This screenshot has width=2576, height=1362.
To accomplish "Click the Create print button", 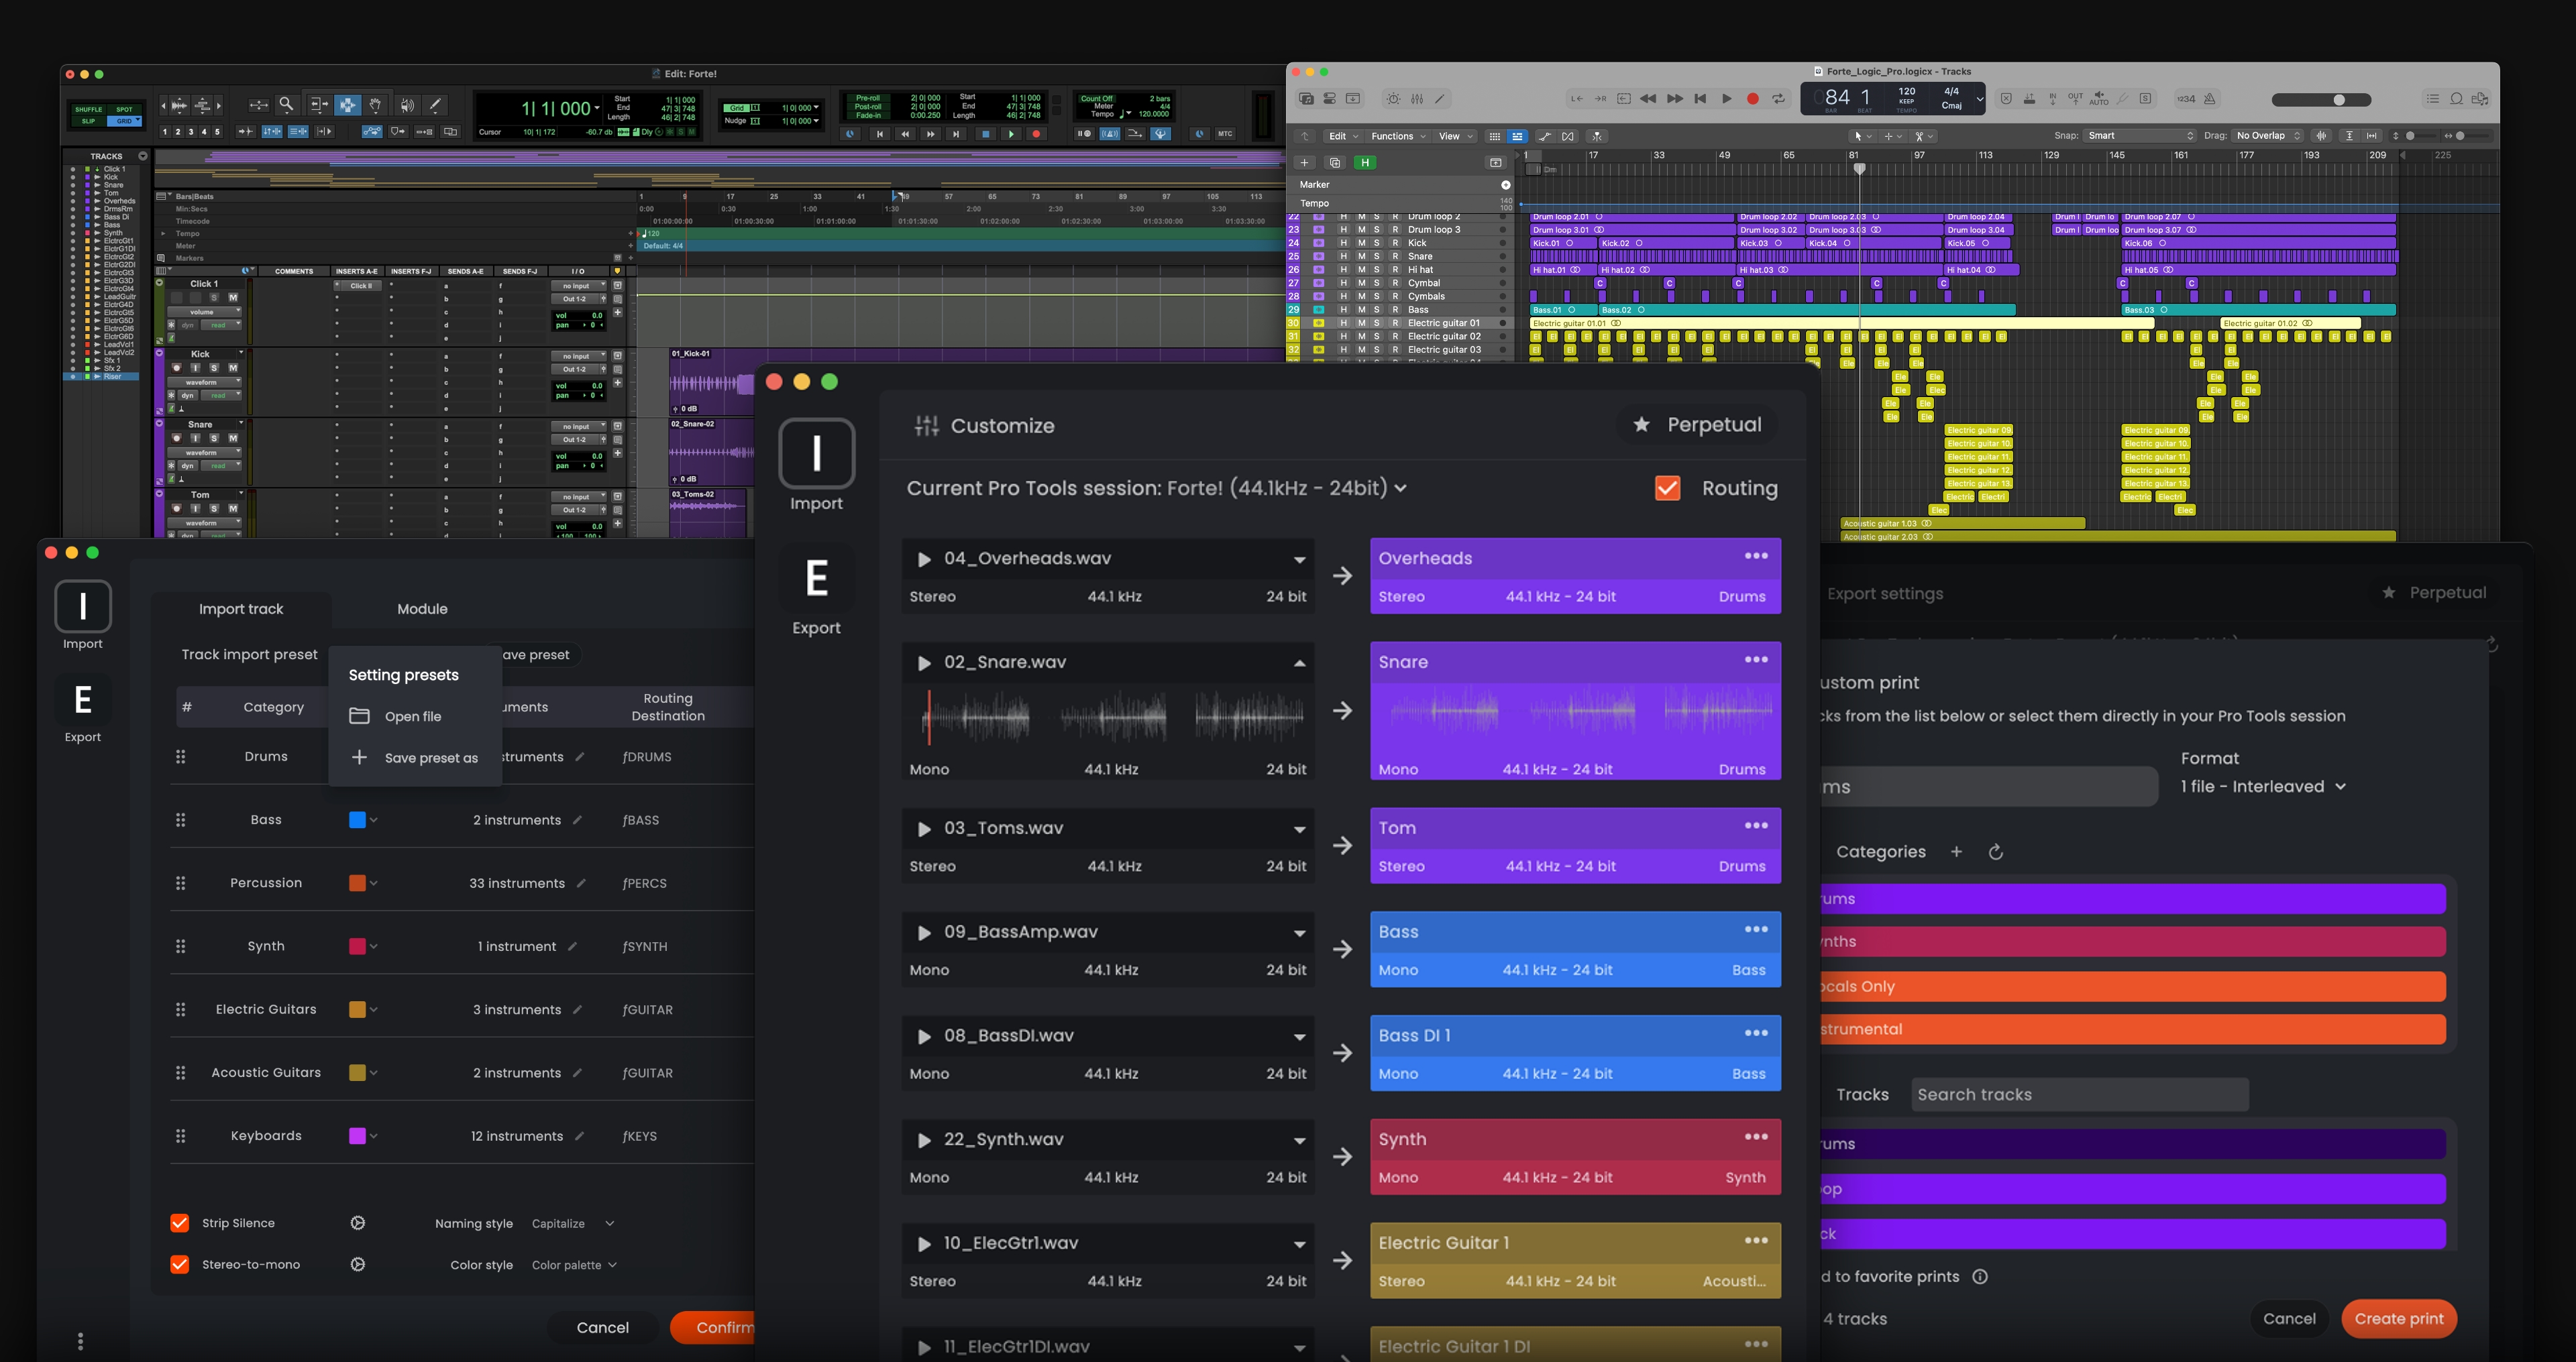I will [x=2399, y=1318].
